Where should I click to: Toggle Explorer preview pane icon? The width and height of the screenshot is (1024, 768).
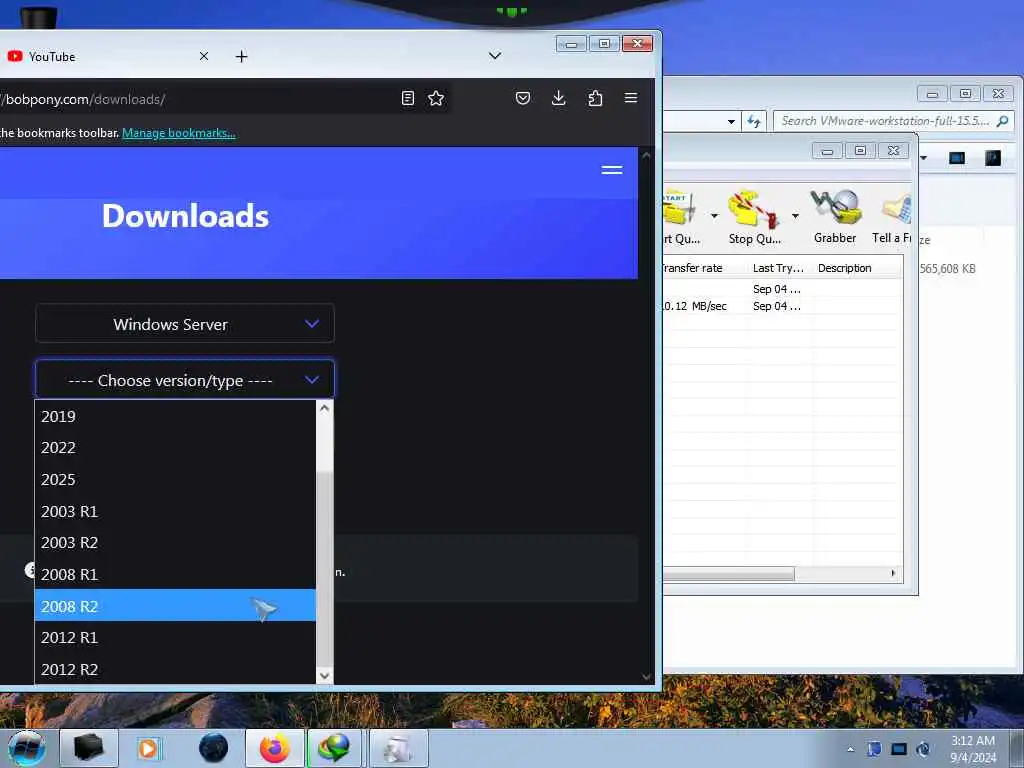tap(957, 158)
